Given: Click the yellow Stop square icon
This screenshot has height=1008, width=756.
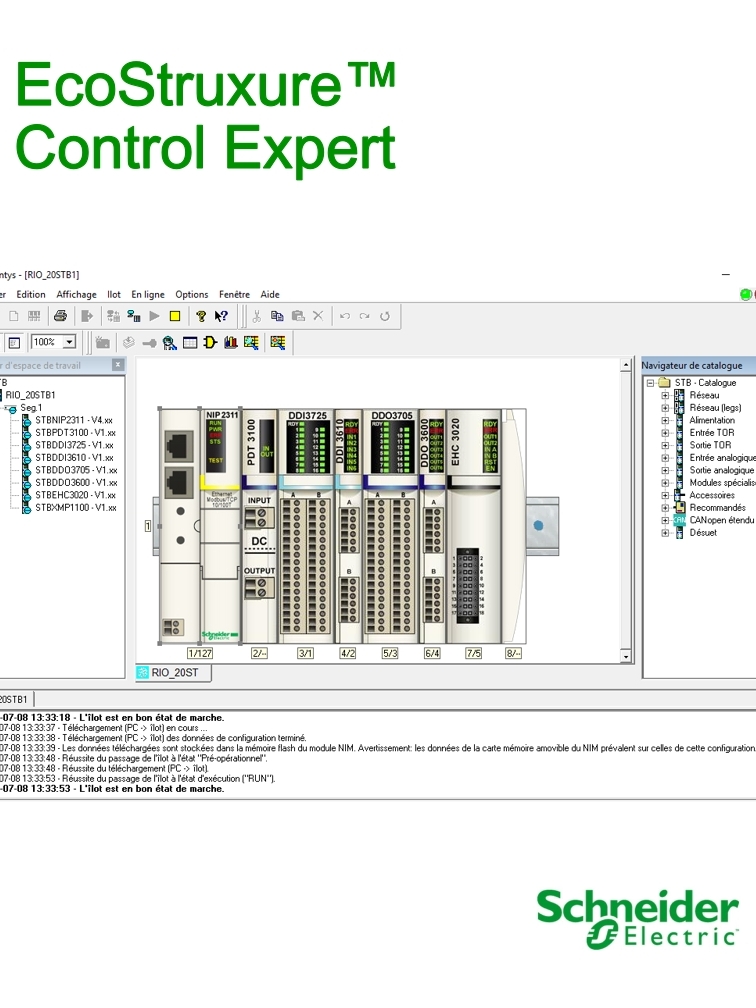Looking at the screenshot, I should click(175, 316).
